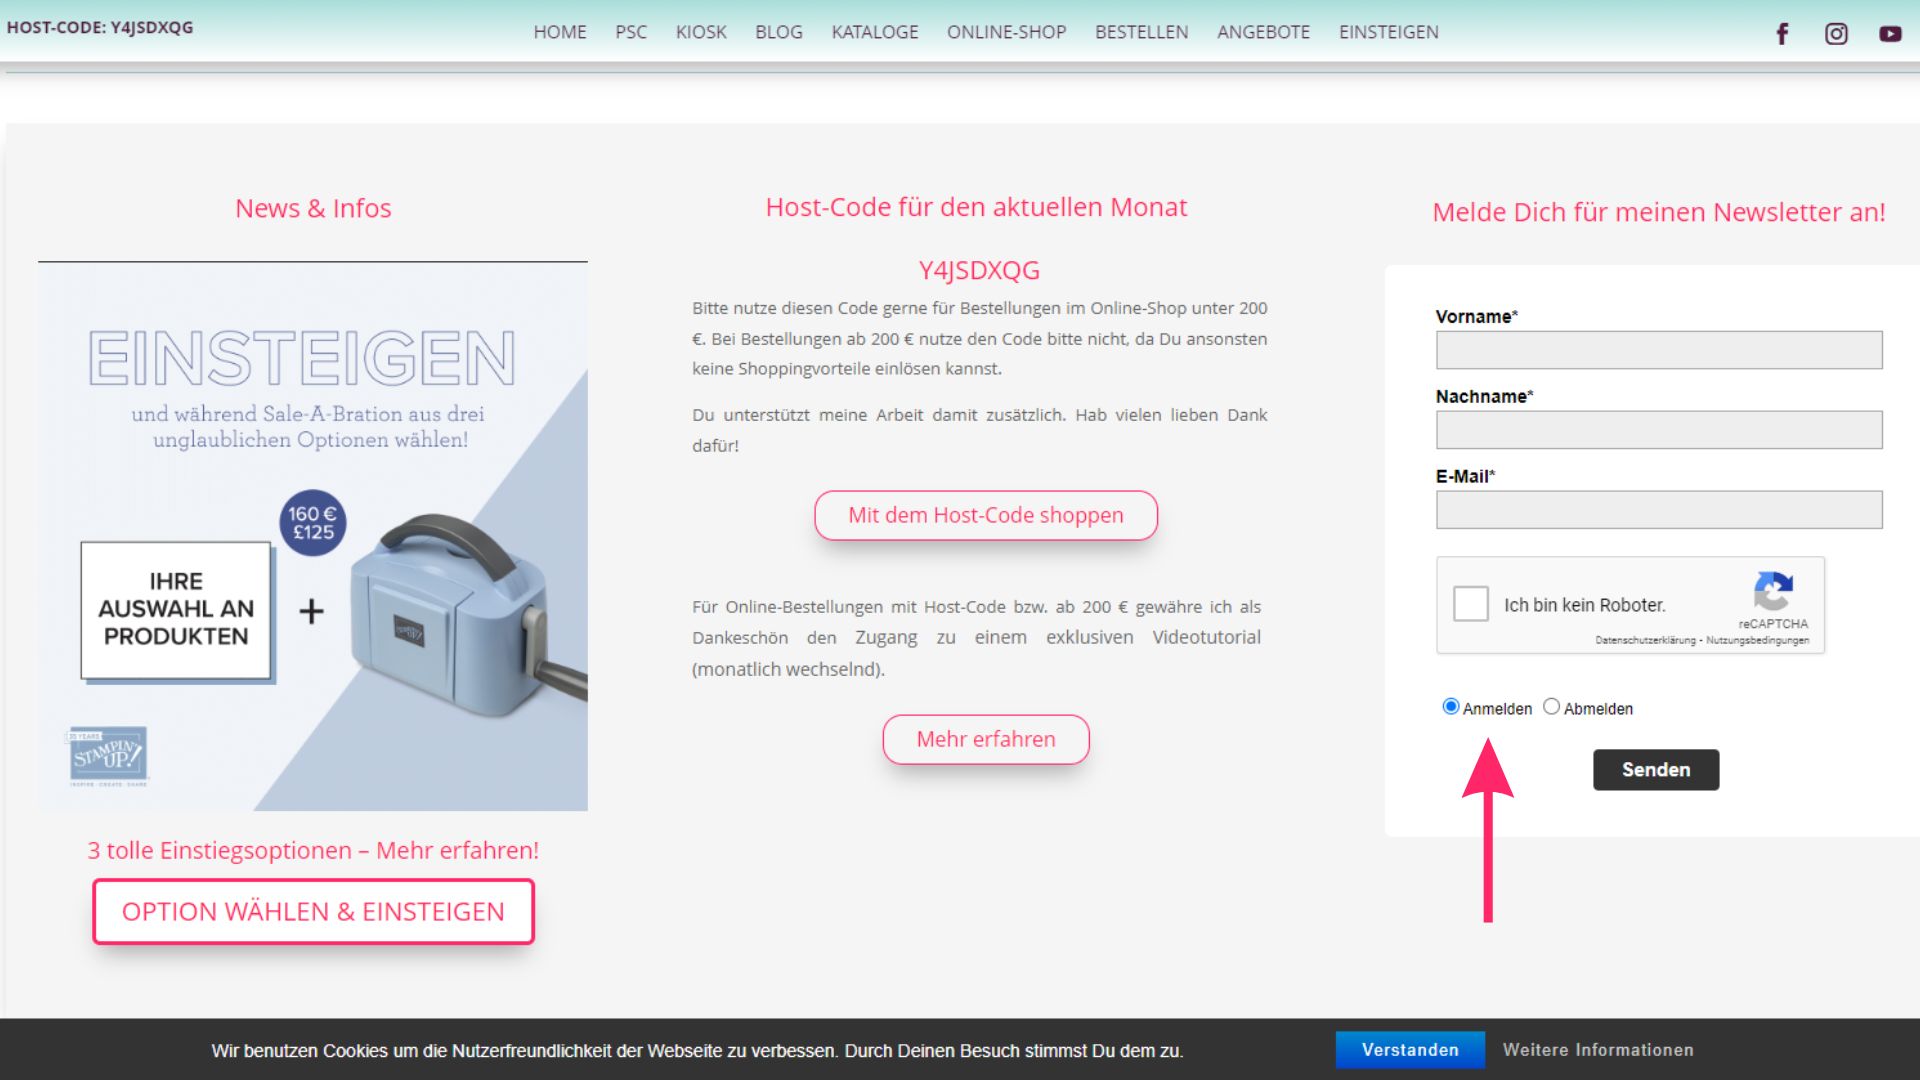Open the KATALOGE menu item
Viewport: 1920px width, 1080px height.
(x=874, y=32)
